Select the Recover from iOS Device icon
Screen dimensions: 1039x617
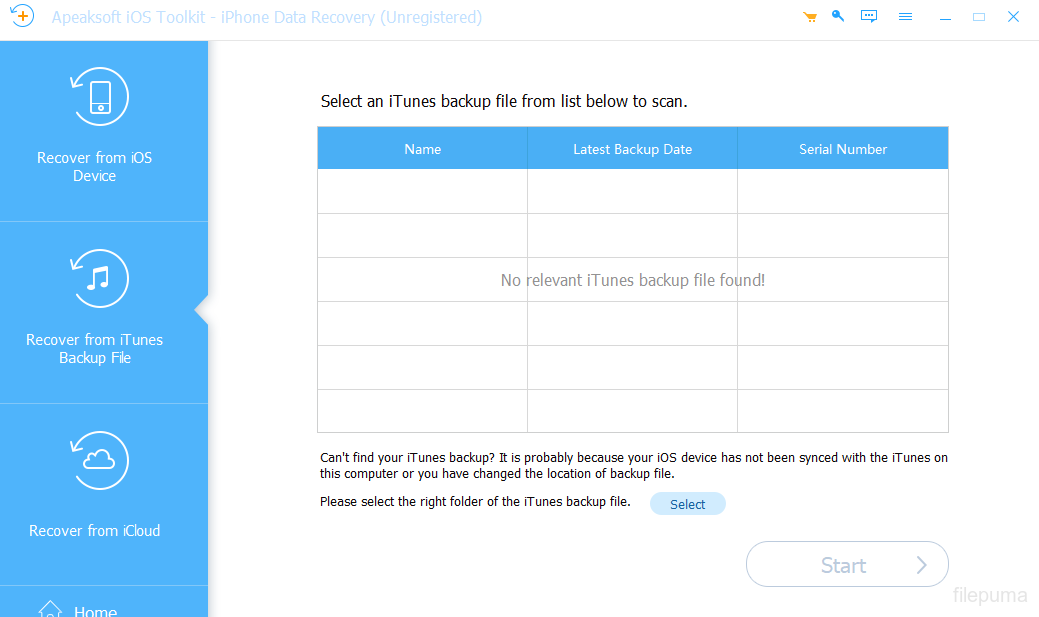pos(99,97)
